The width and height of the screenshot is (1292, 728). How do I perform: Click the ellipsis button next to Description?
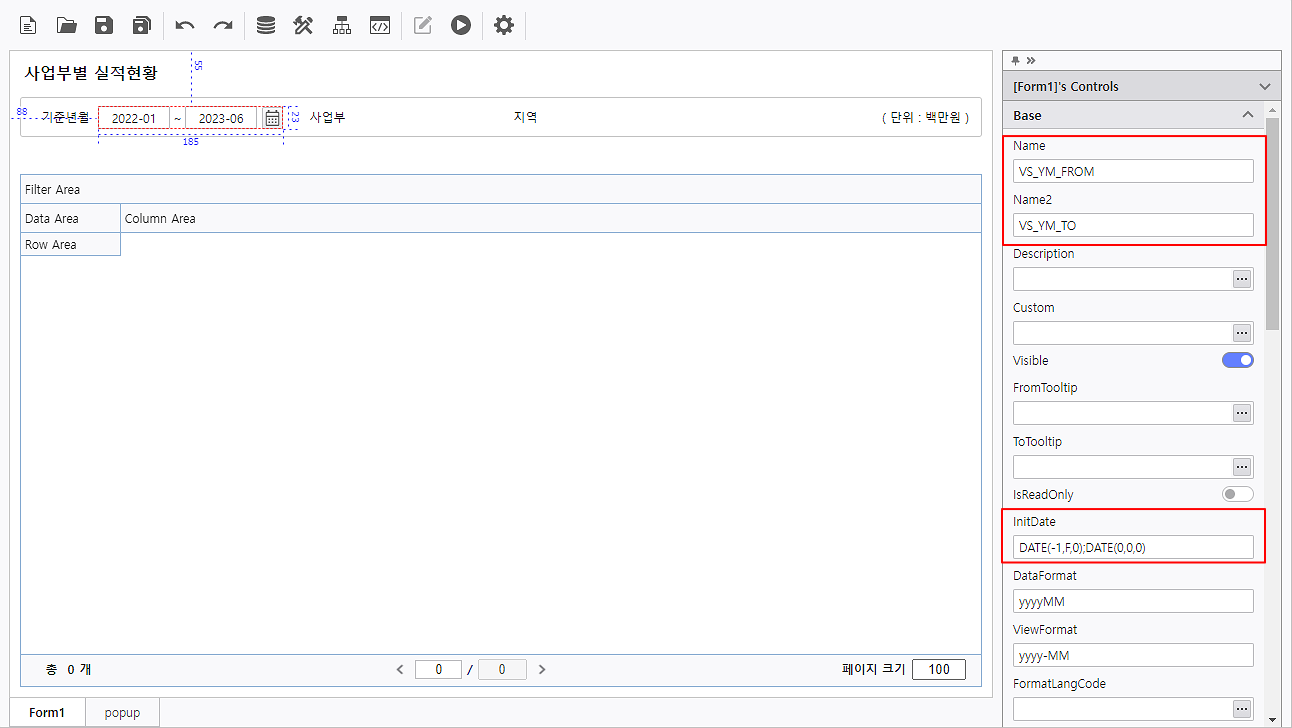point(1242,279)
